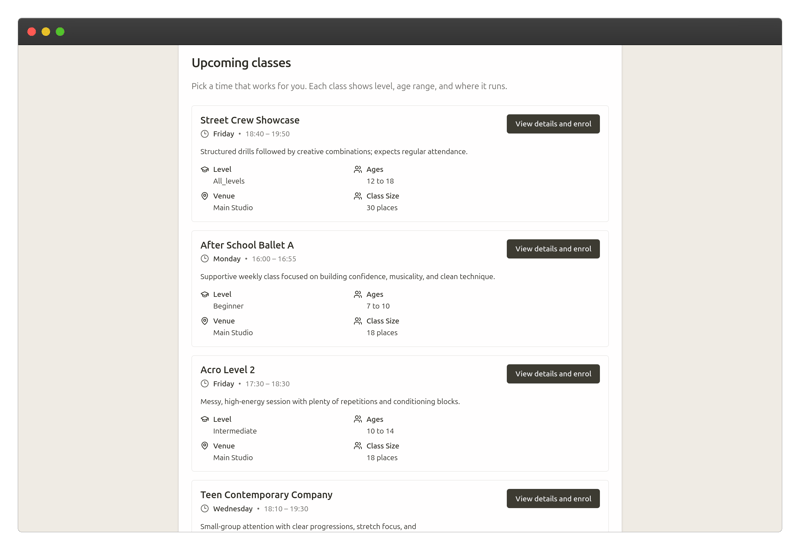Click the 17:30 – 18:30 time text
Screen dimensions: 800x550
click(x=267, y=384)
